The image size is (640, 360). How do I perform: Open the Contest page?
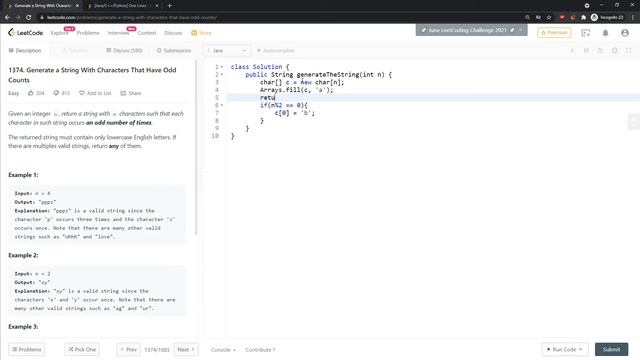[147, 33]
